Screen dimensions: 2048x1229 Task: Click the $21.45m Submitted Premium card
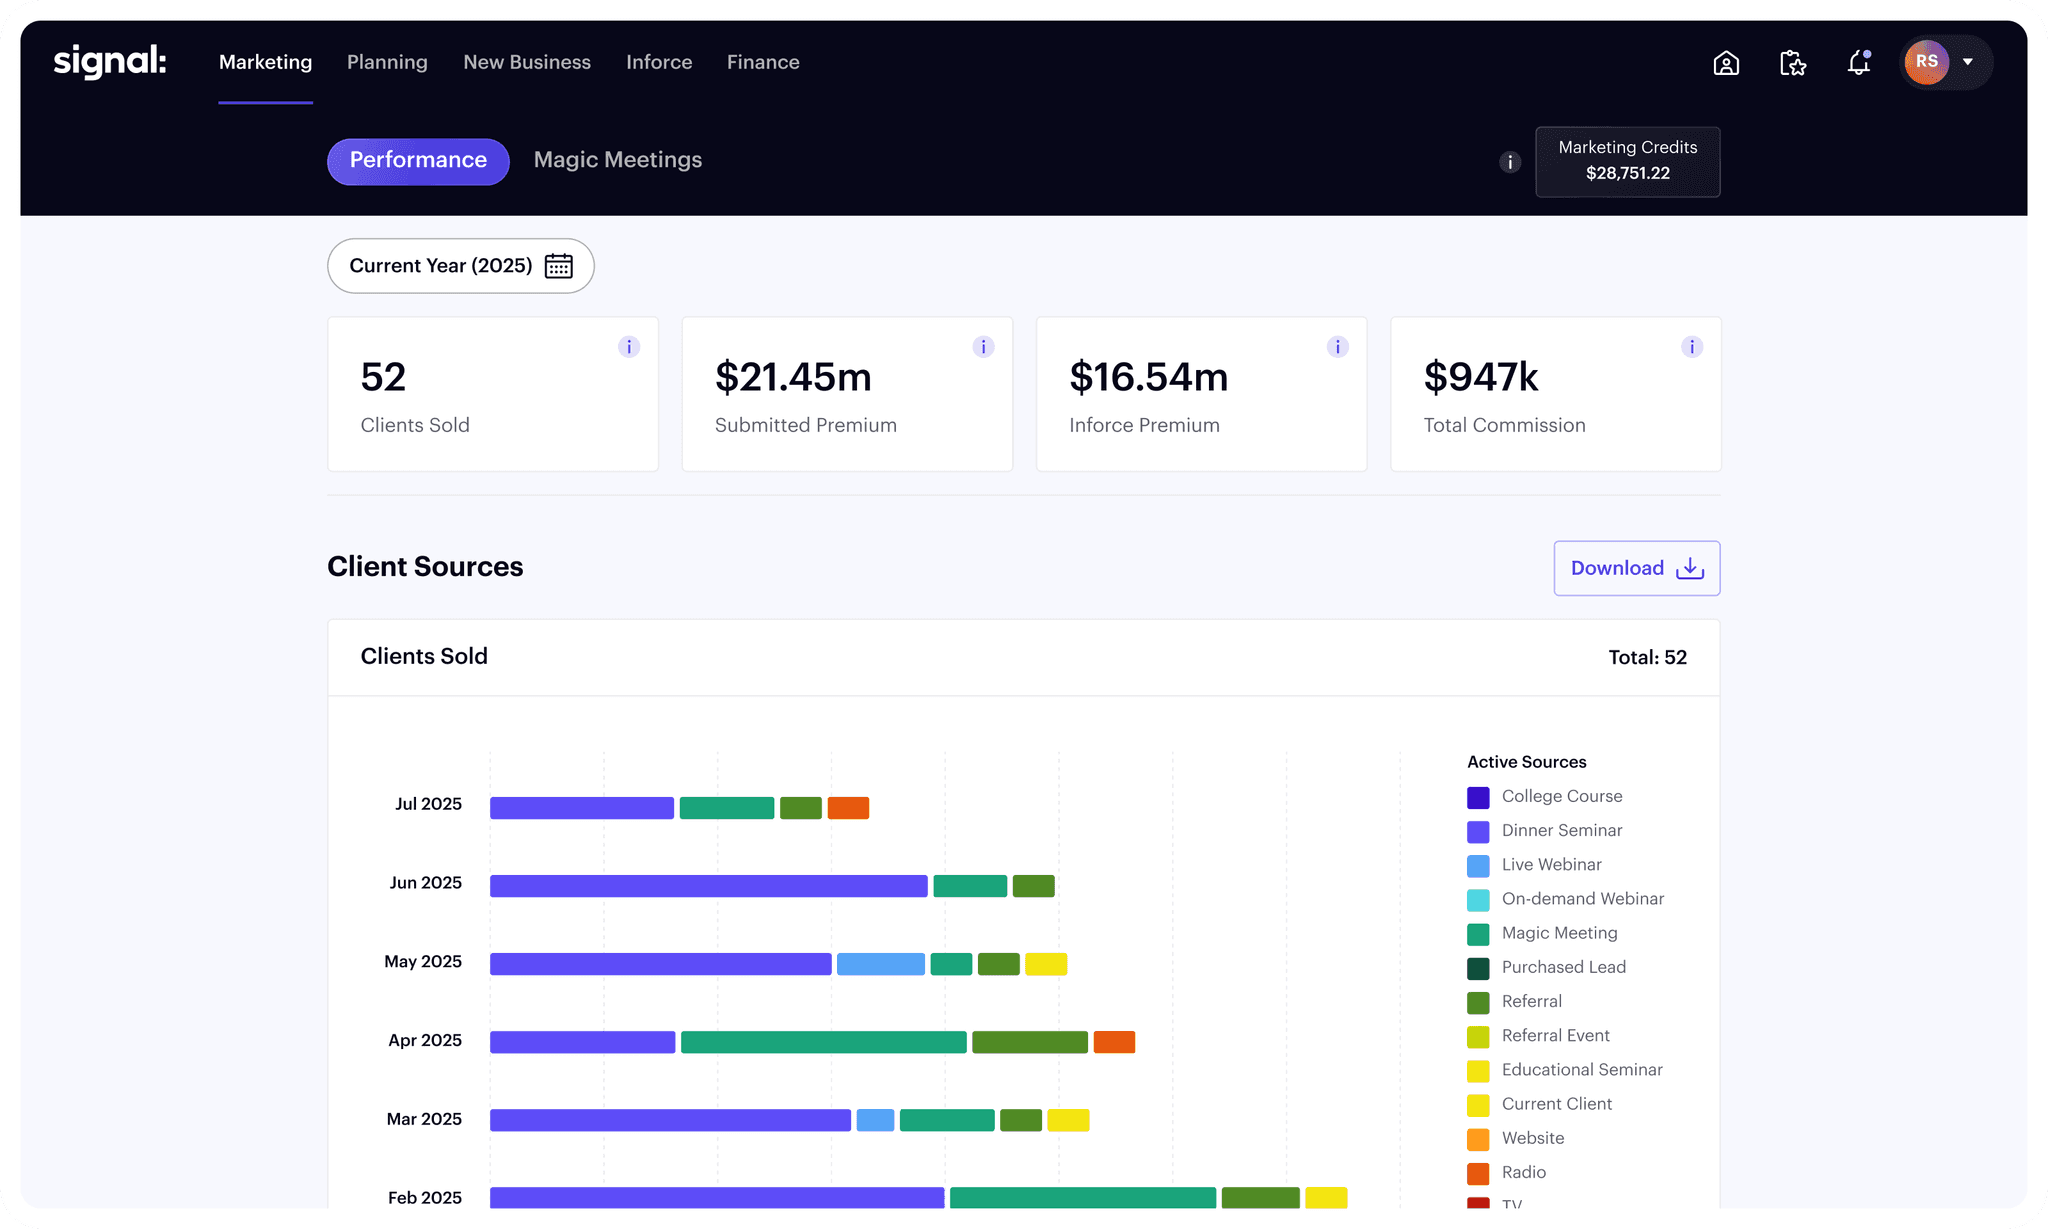point(847,394)
